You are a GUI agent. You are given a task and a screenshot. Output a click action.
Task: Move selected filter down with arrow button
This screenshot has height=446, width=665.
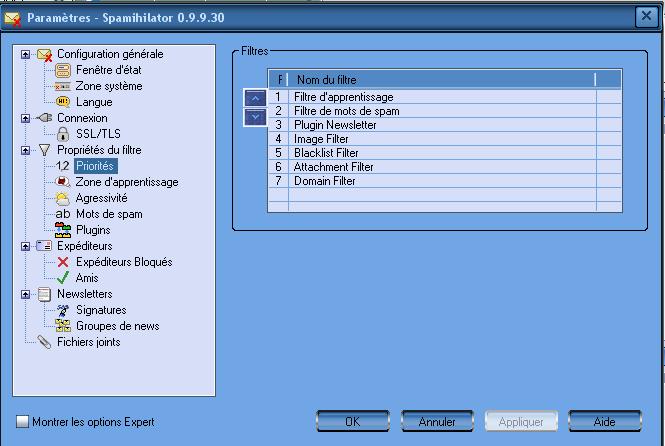[x=254, y=117]
